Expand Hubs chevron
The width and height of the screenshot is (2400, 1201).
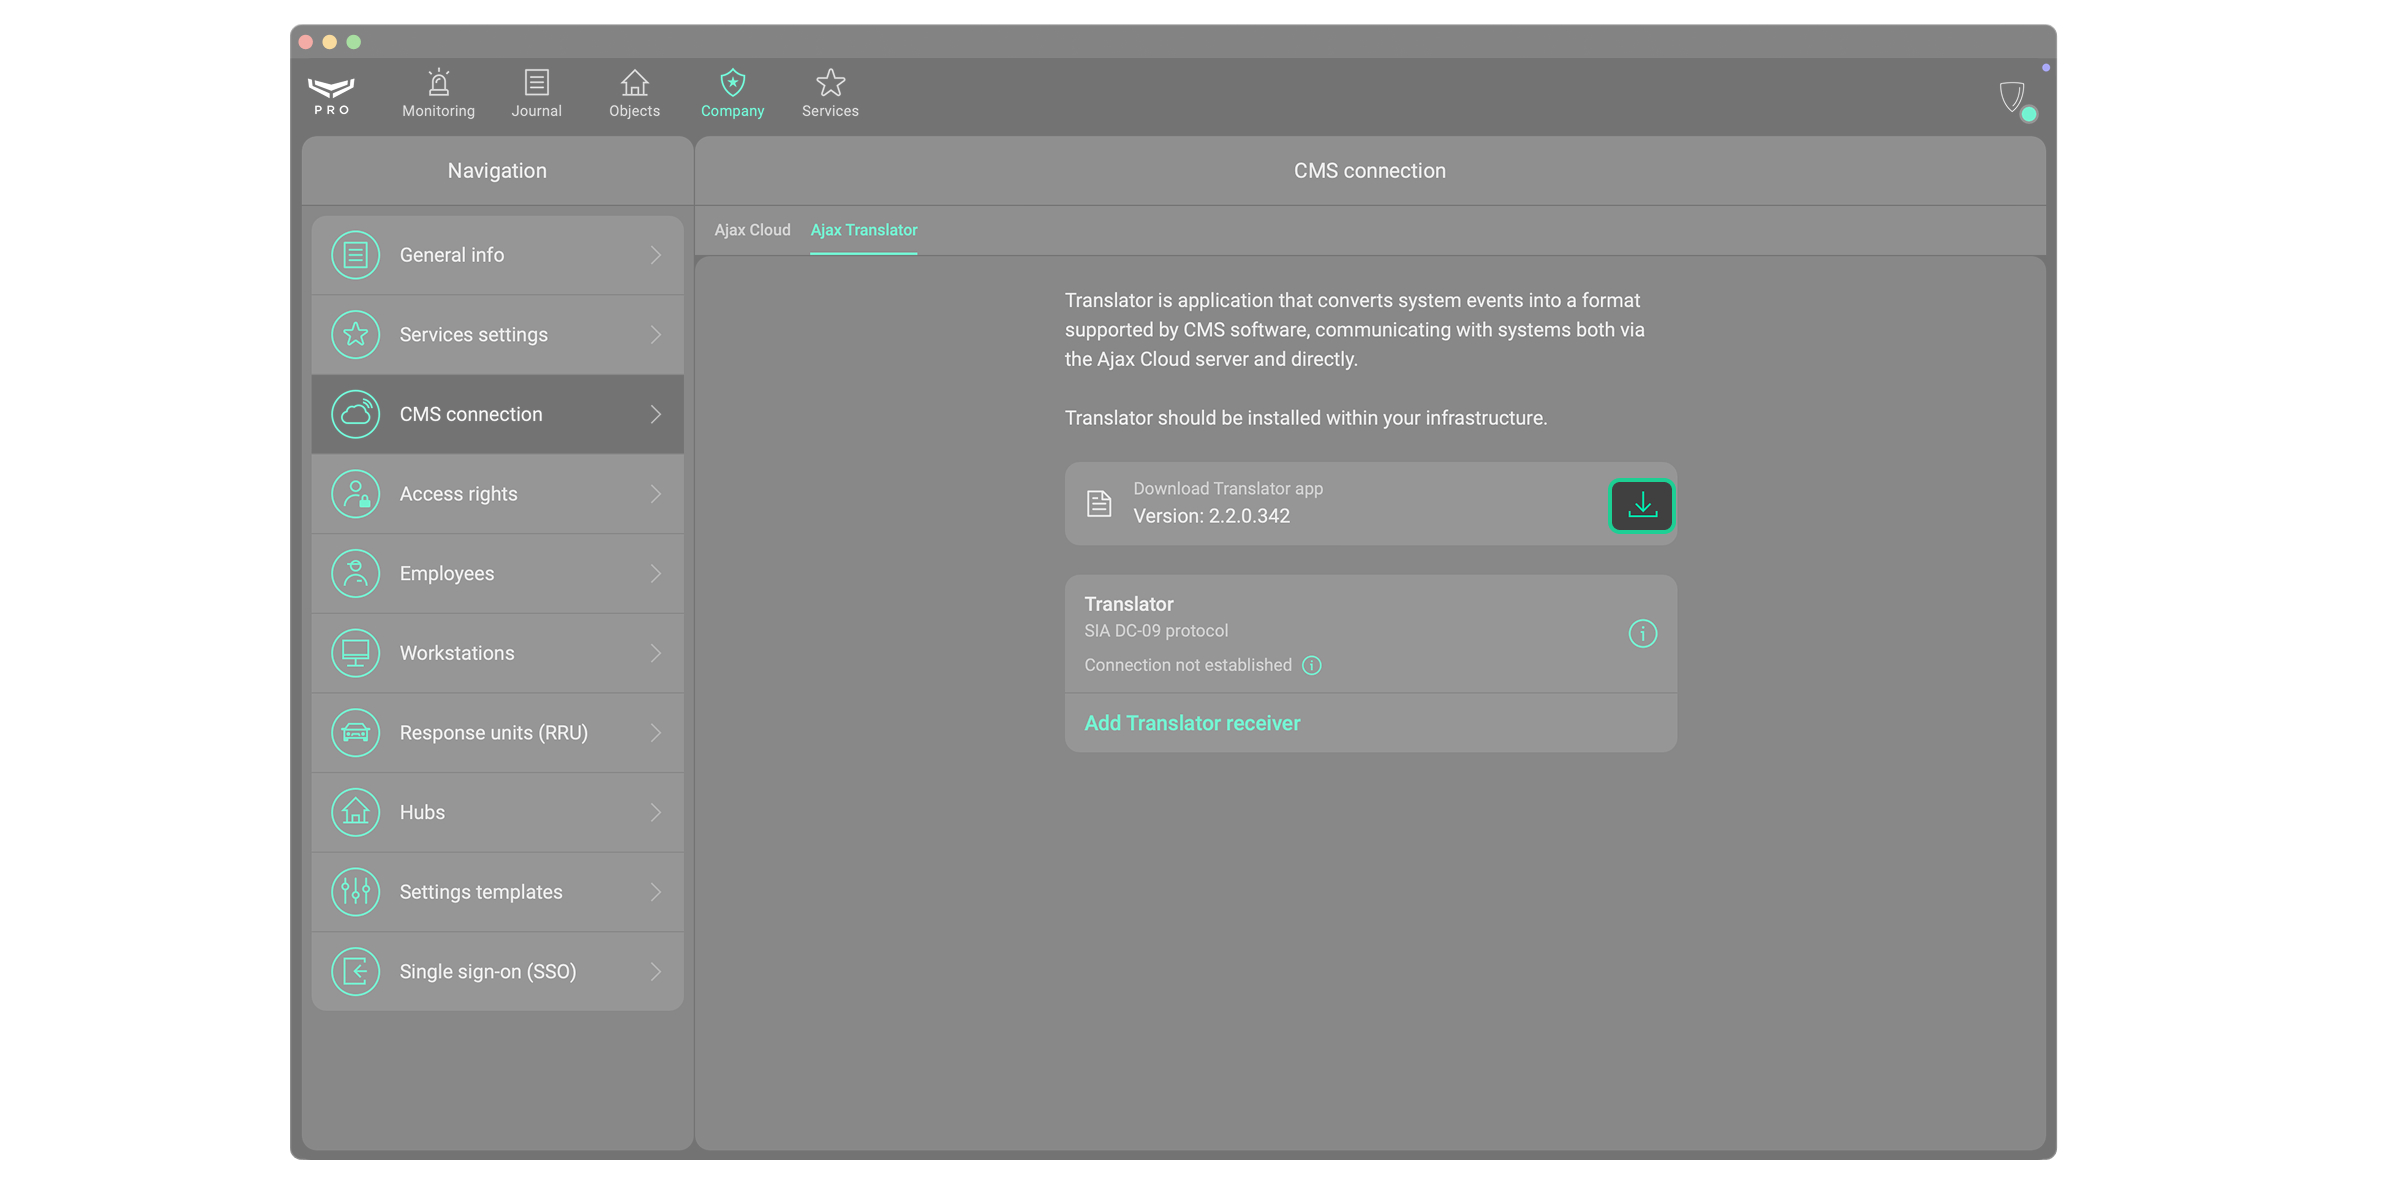point(656,812)
